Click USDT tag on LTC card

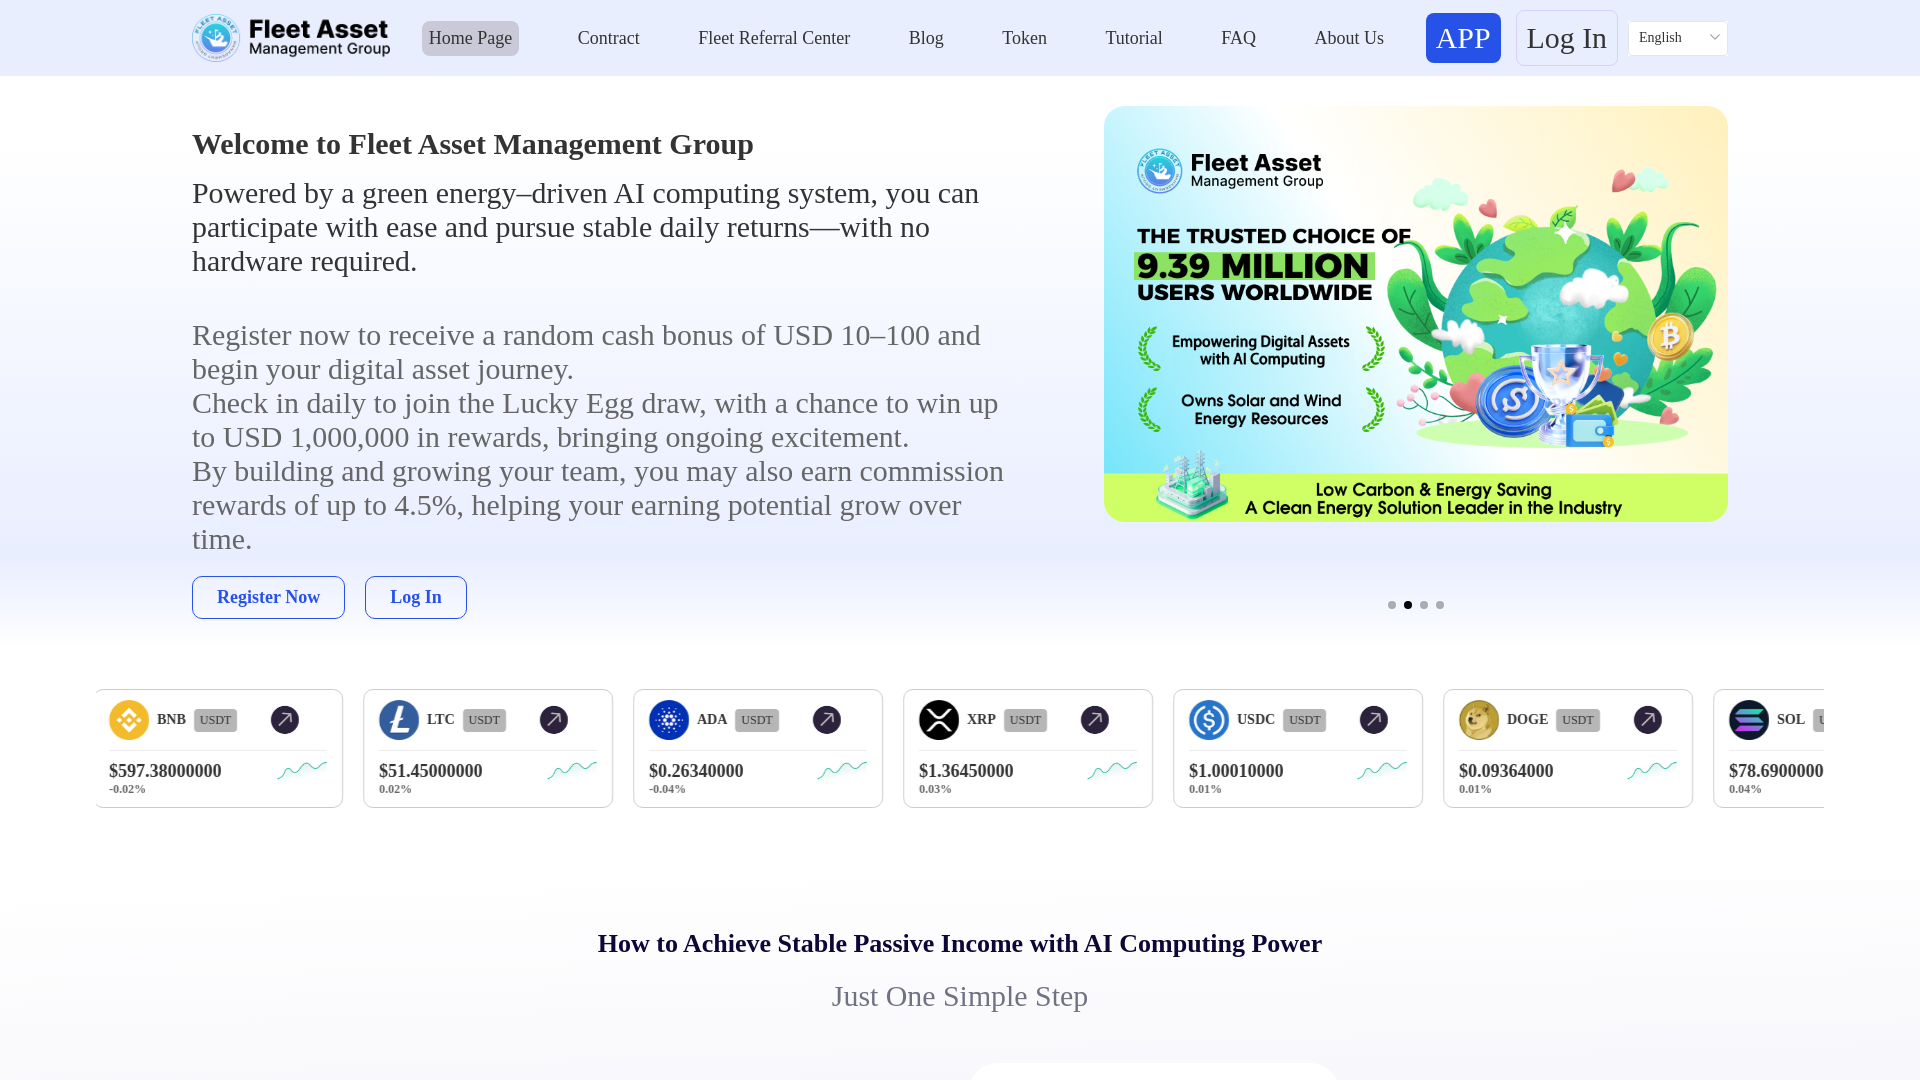point(484,720)
